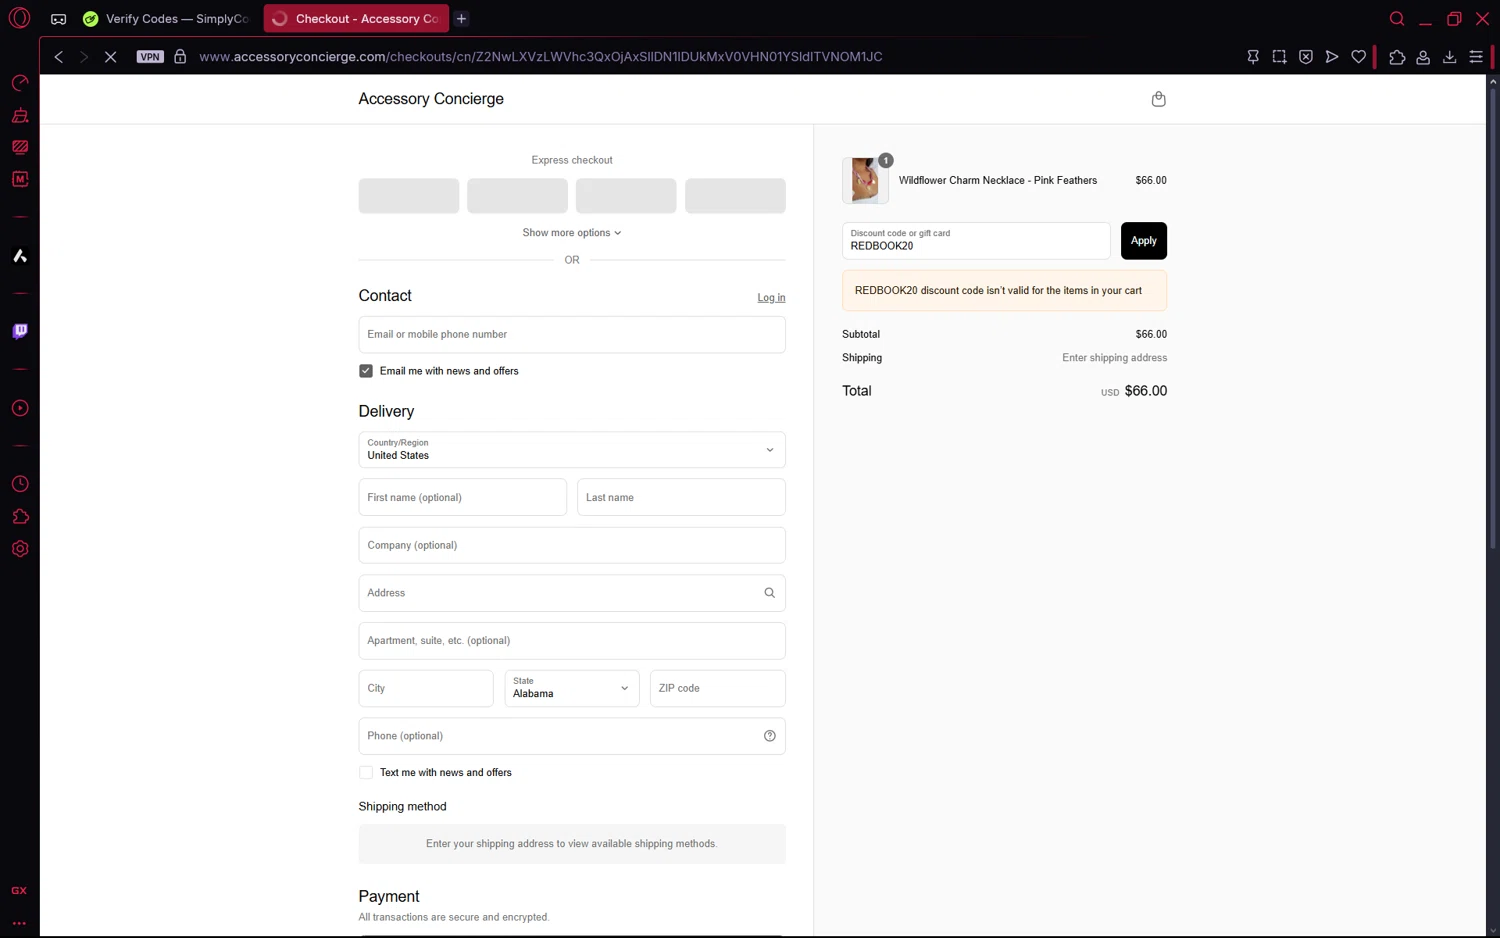Click the profile icon in toolbar
The width and height of the screenshot is (1500, 938).
(1423, 57)
